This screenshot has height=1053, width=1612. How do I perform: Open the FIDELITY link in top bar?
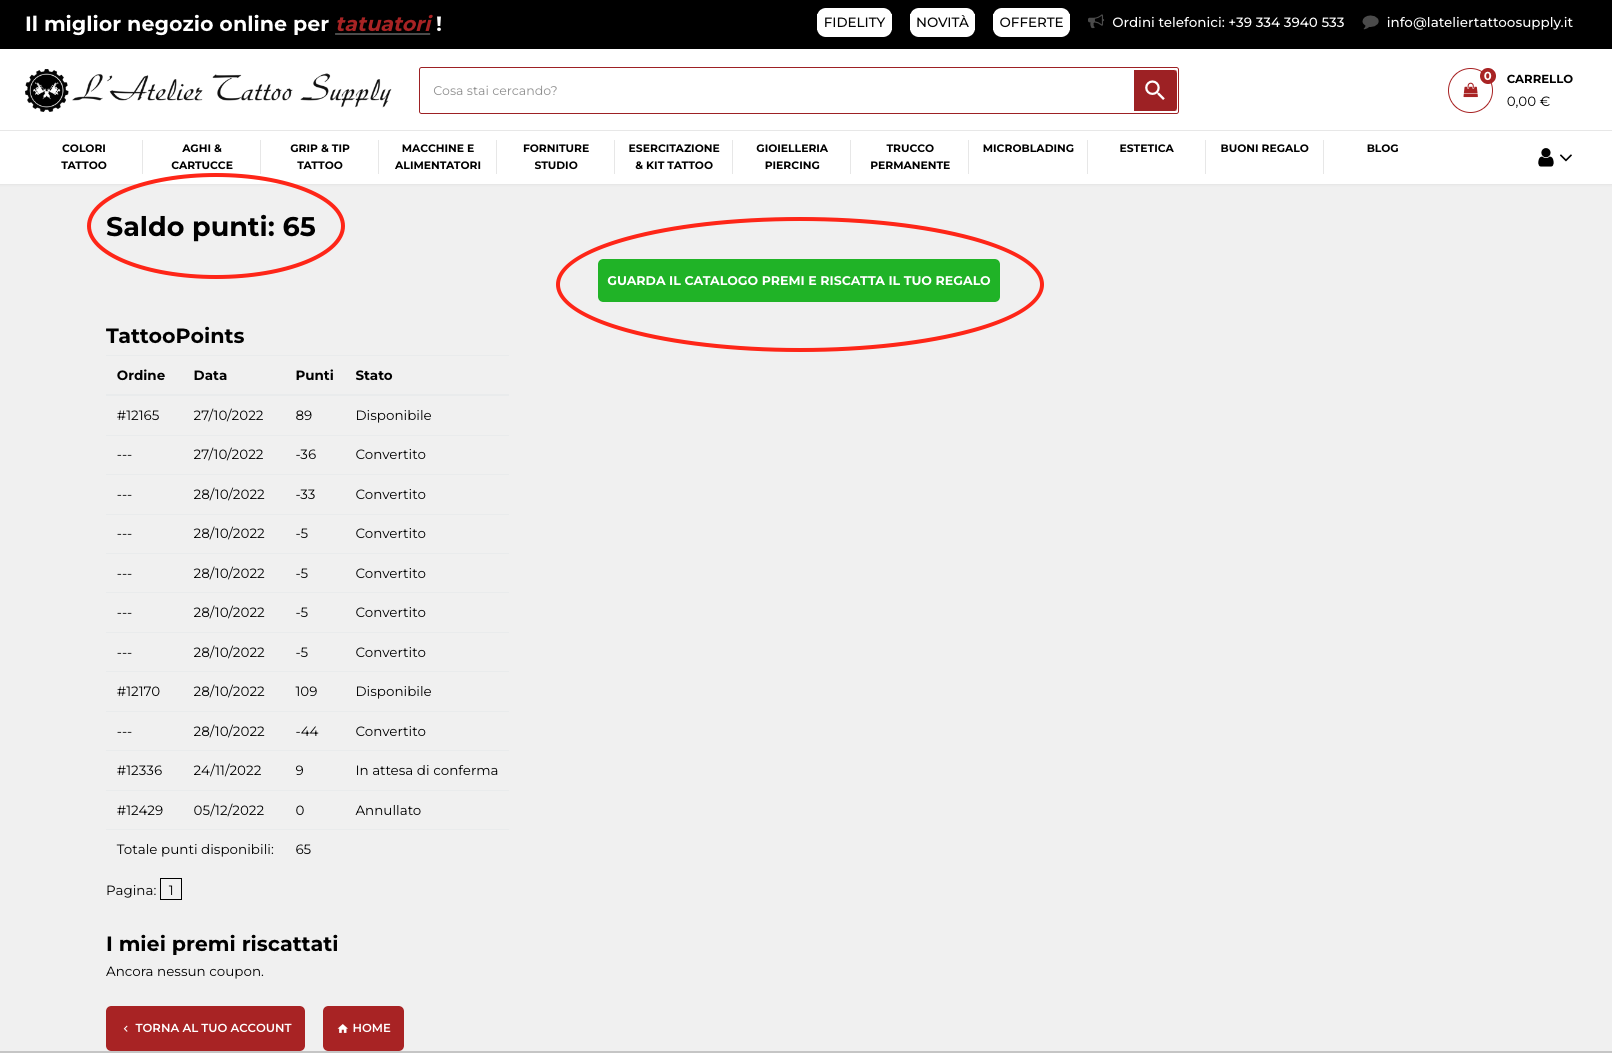pyautogui.click(x=854, y=22)
